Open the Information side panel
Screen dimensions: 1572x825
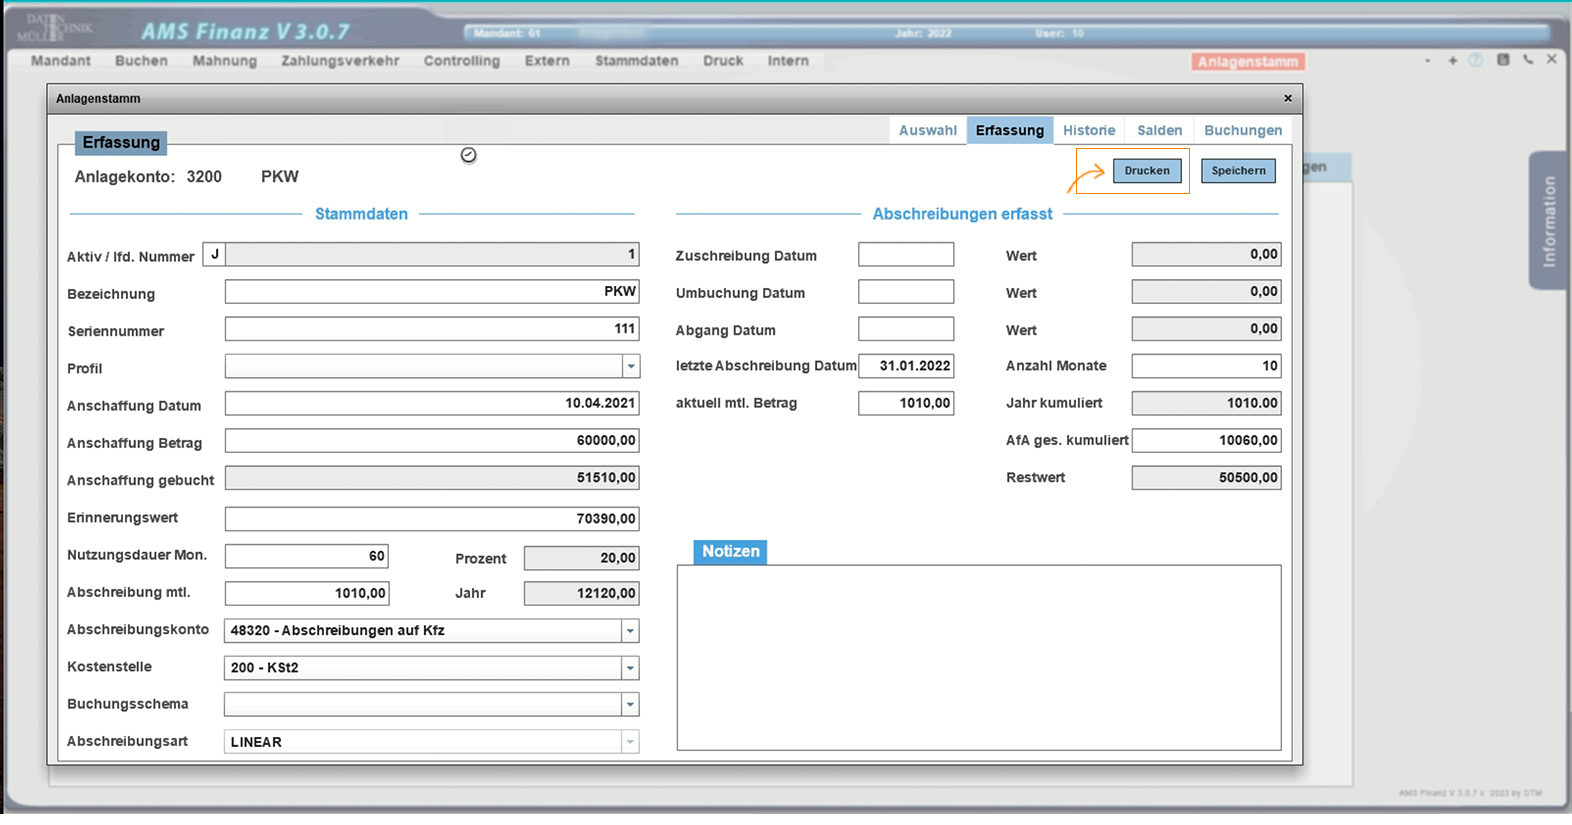(x=1548, y=221)
